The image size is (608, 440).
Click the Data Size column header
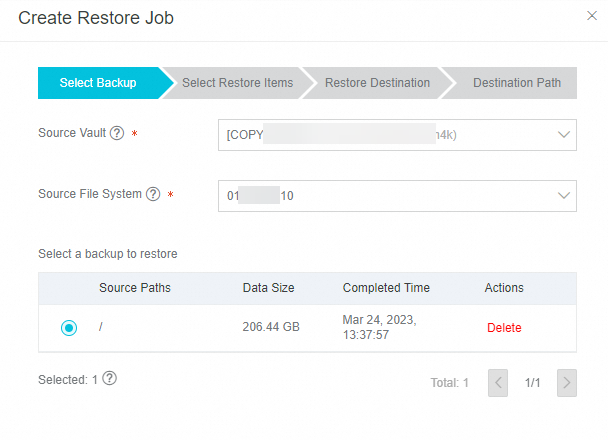tap(268, 288)
